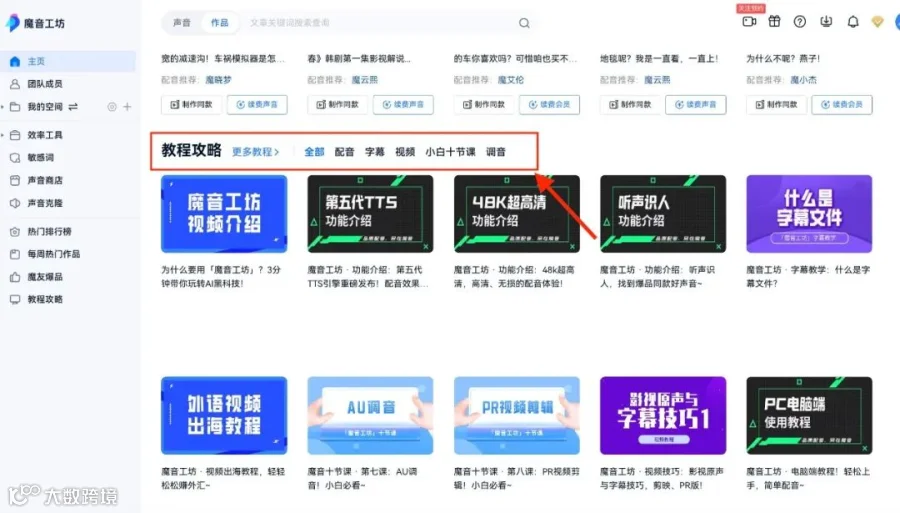Click 续费会员 under 魔小杰 card
900x513 pixels.
tap(842, 104)
